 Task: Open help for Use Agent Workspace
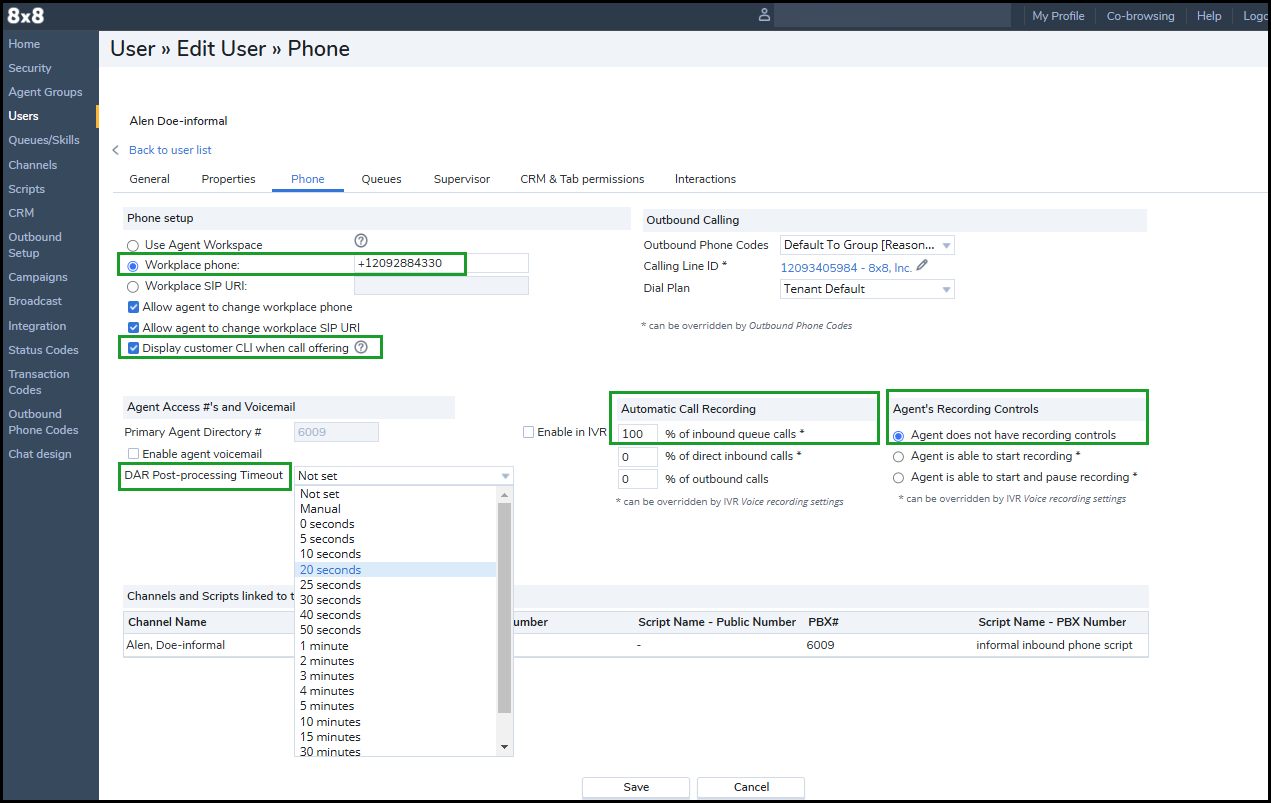(361, 240)
